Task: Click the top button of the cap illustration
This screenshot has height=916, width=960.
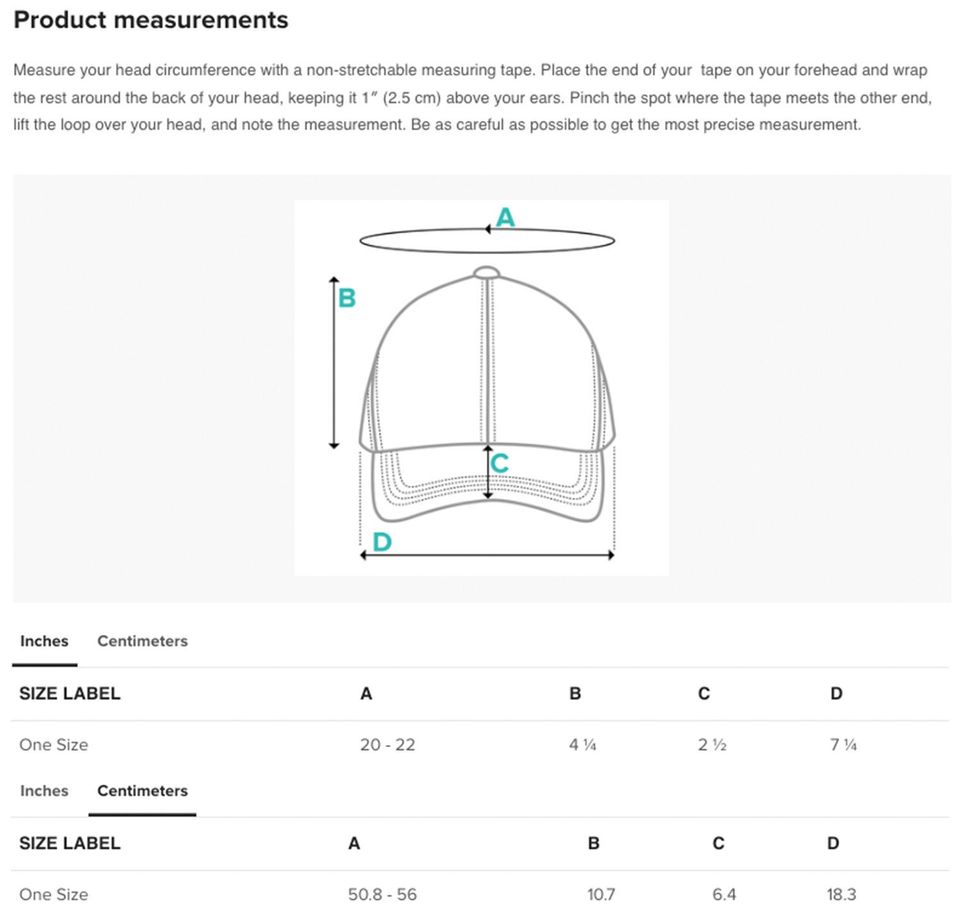Action: [487, 271]
